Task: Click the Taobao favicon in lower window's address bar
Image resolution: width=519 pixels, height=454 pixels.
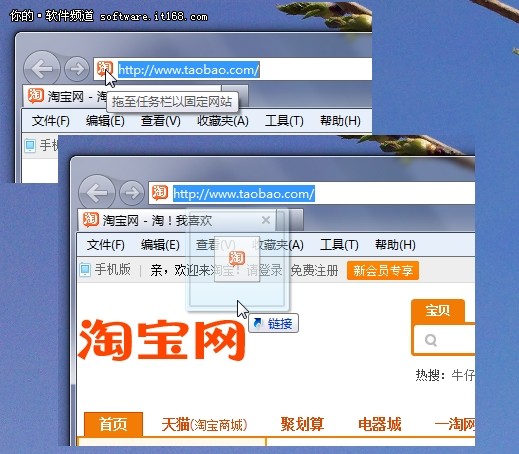Action: (x=160, y=193)
